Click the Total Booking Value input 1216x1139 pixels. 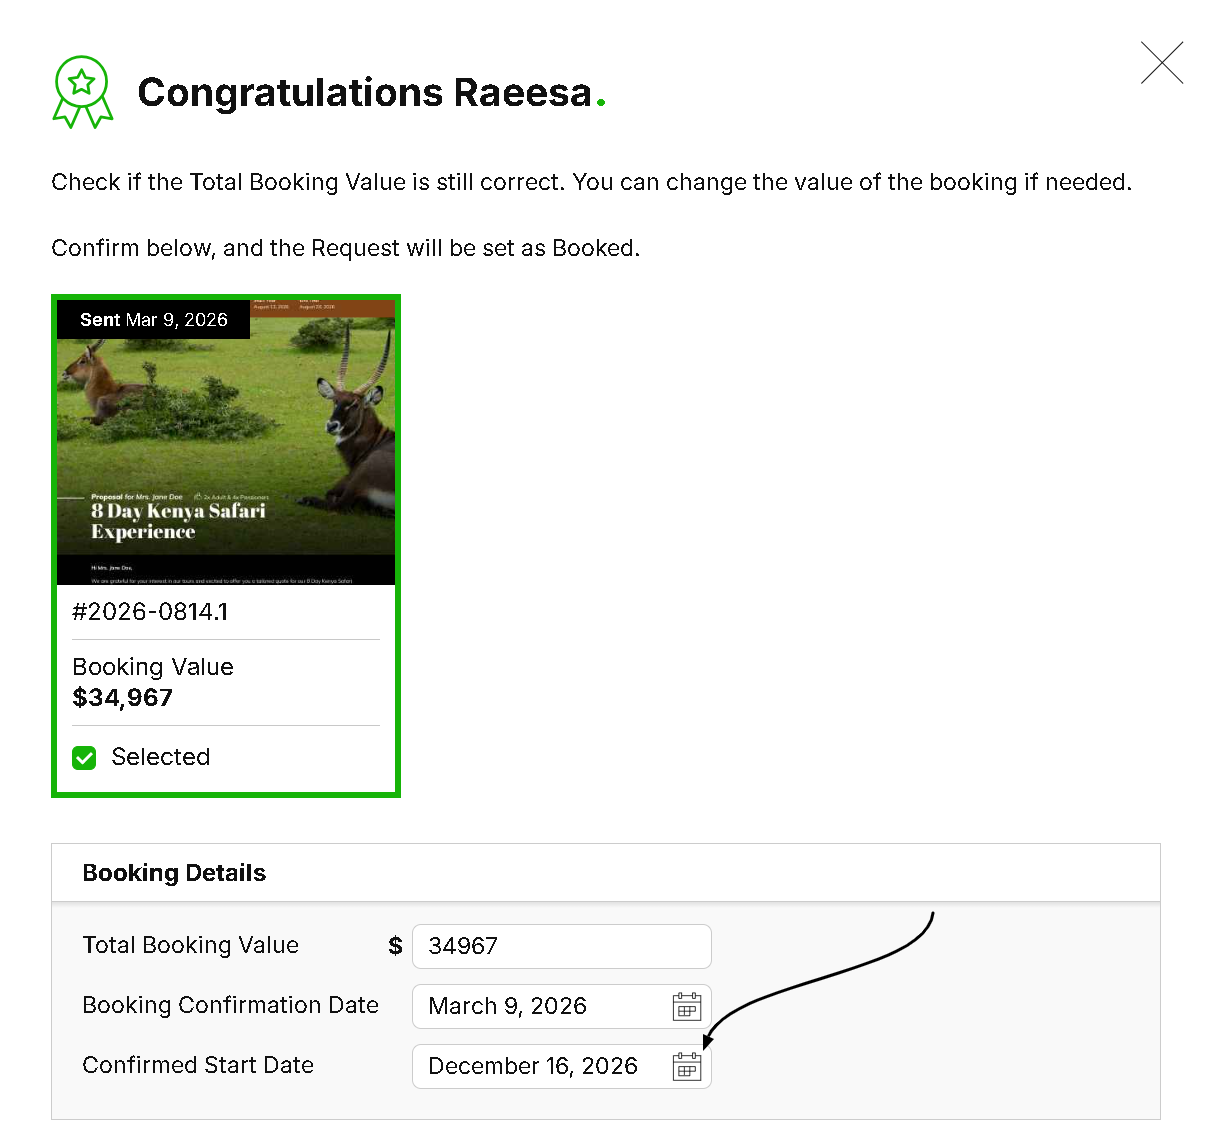(x=561, y=946)
